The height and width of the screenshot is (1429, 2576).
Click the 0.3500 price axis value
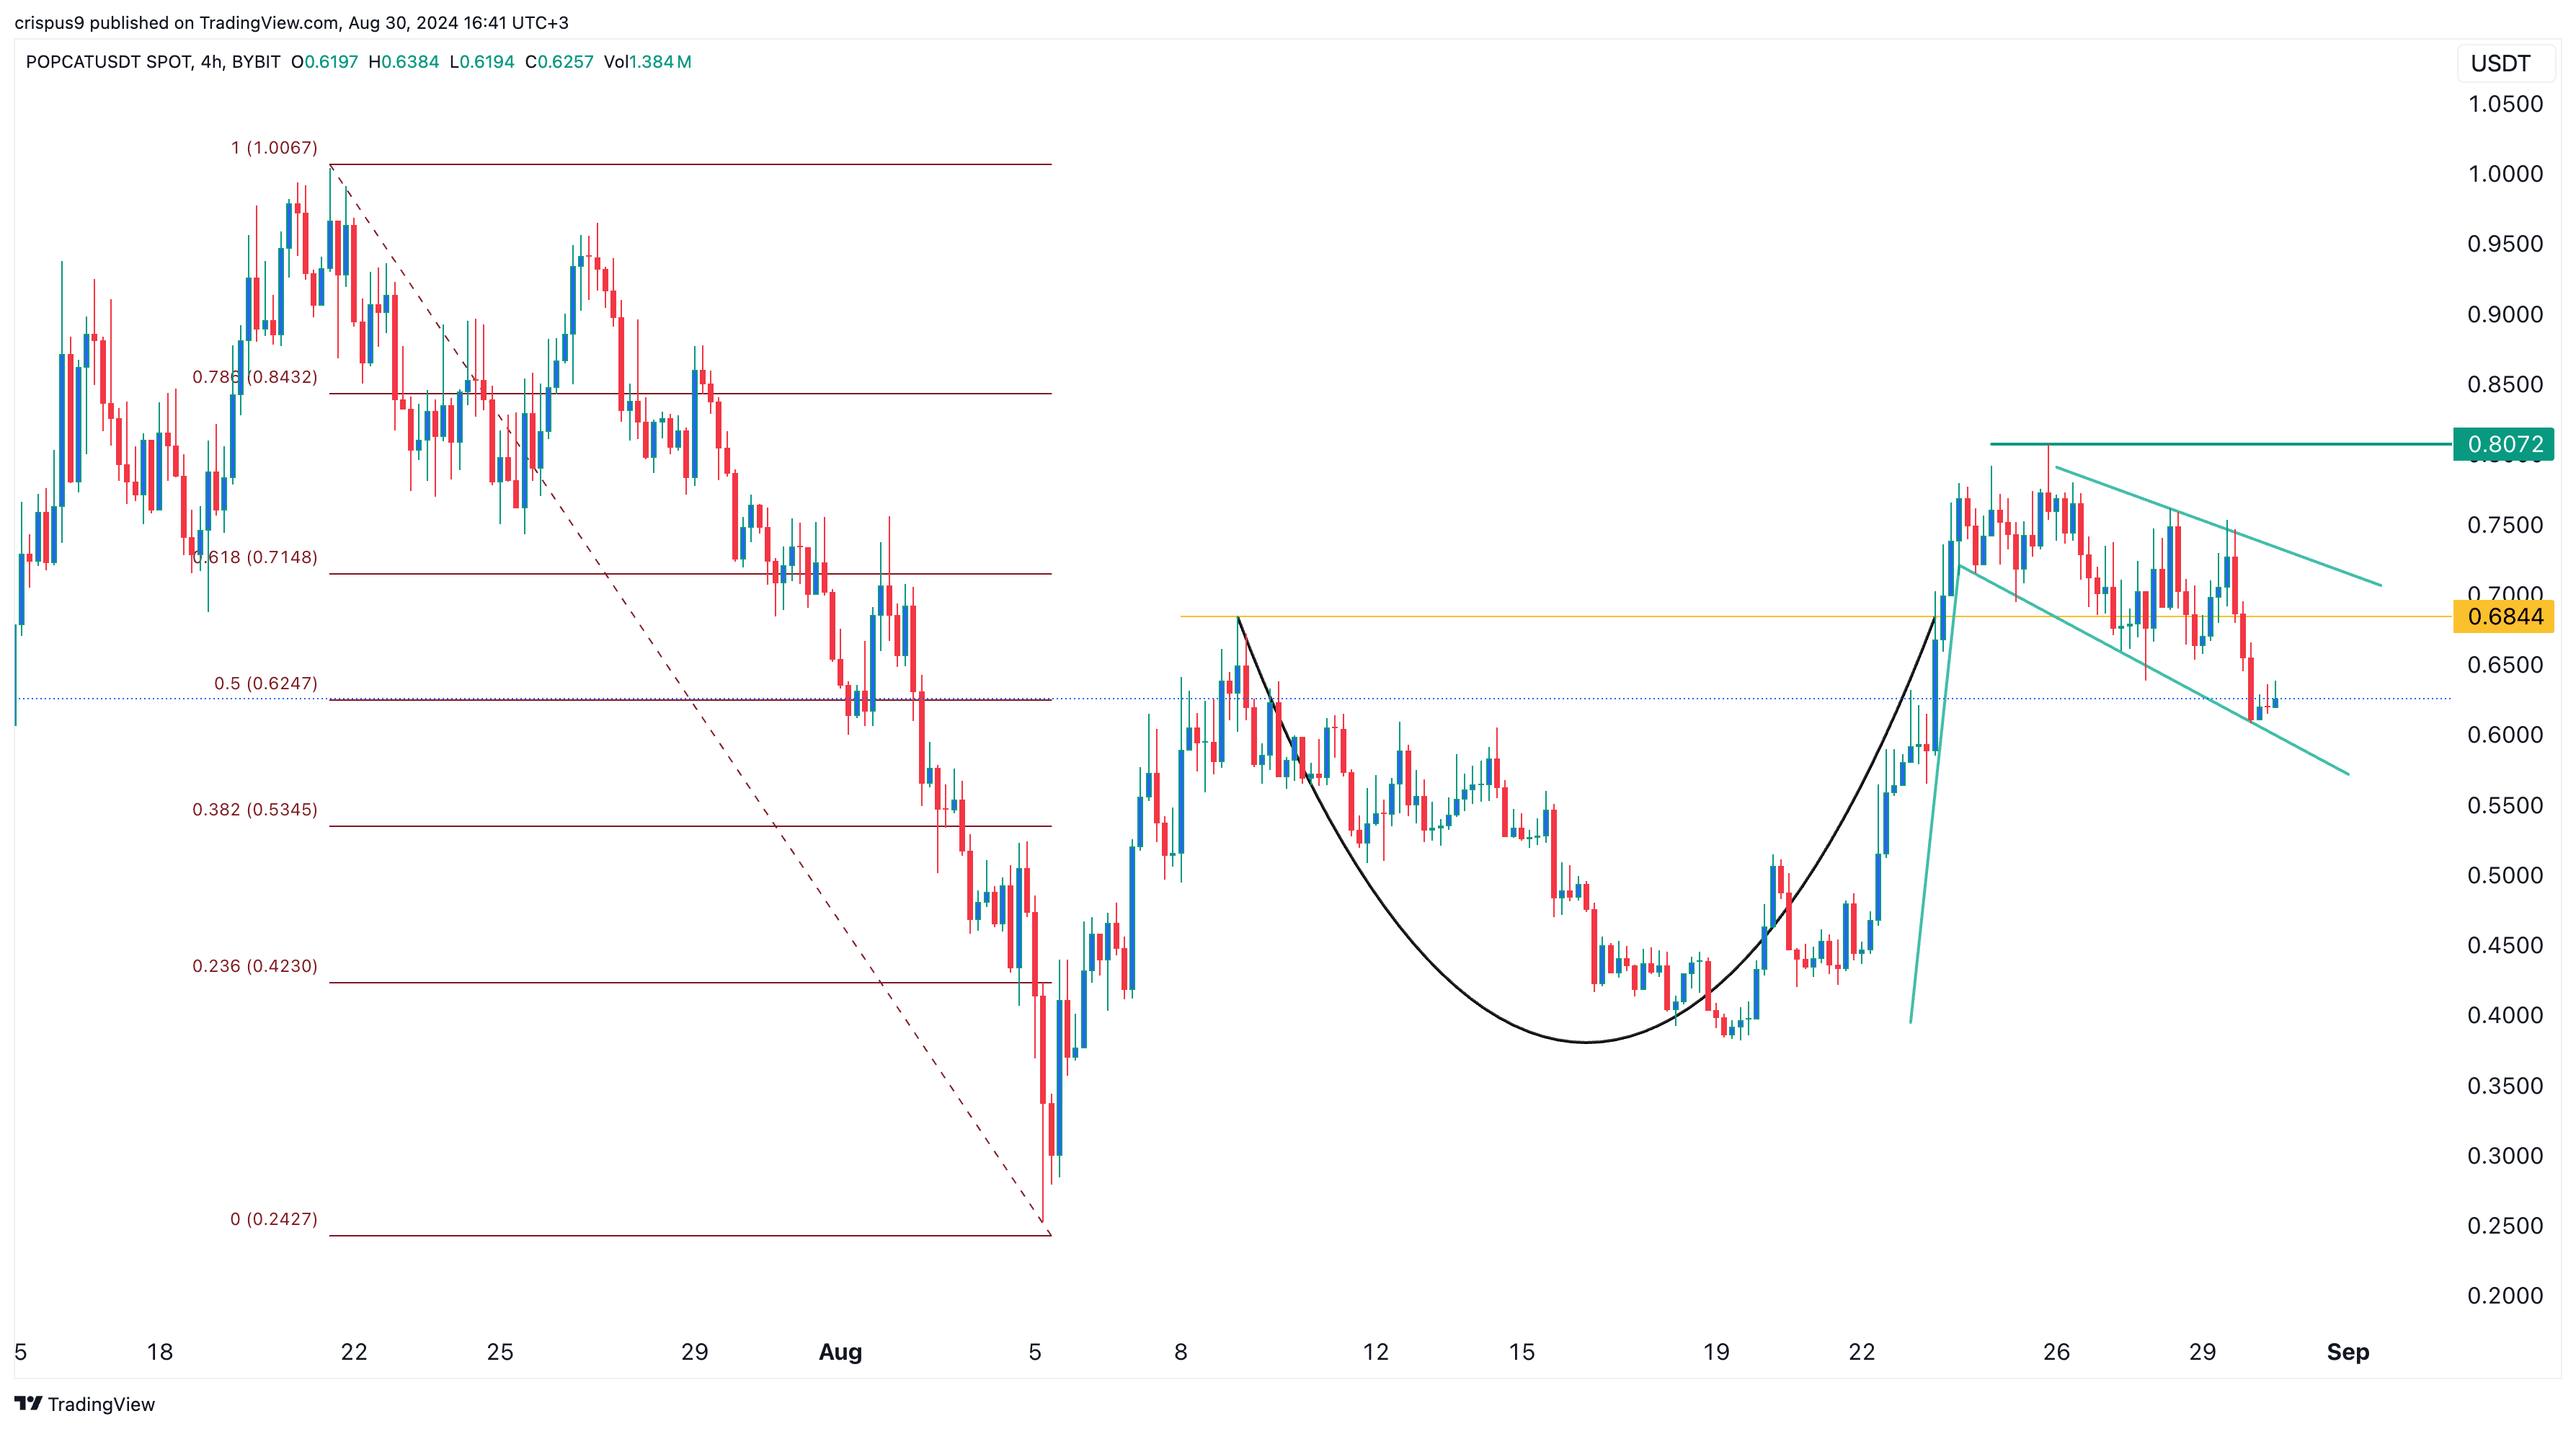click(x=2505, y=1086)
